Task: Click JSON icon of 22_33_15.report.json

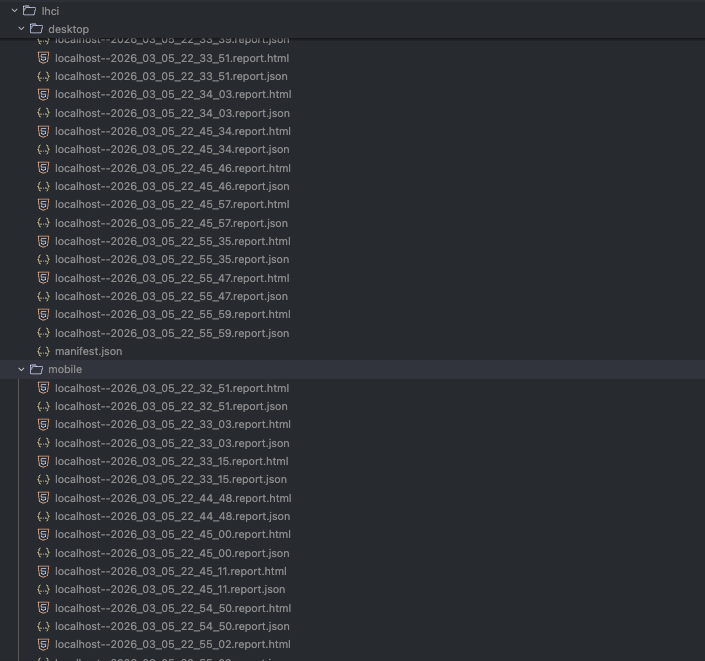Action: (x=43, y=480)
